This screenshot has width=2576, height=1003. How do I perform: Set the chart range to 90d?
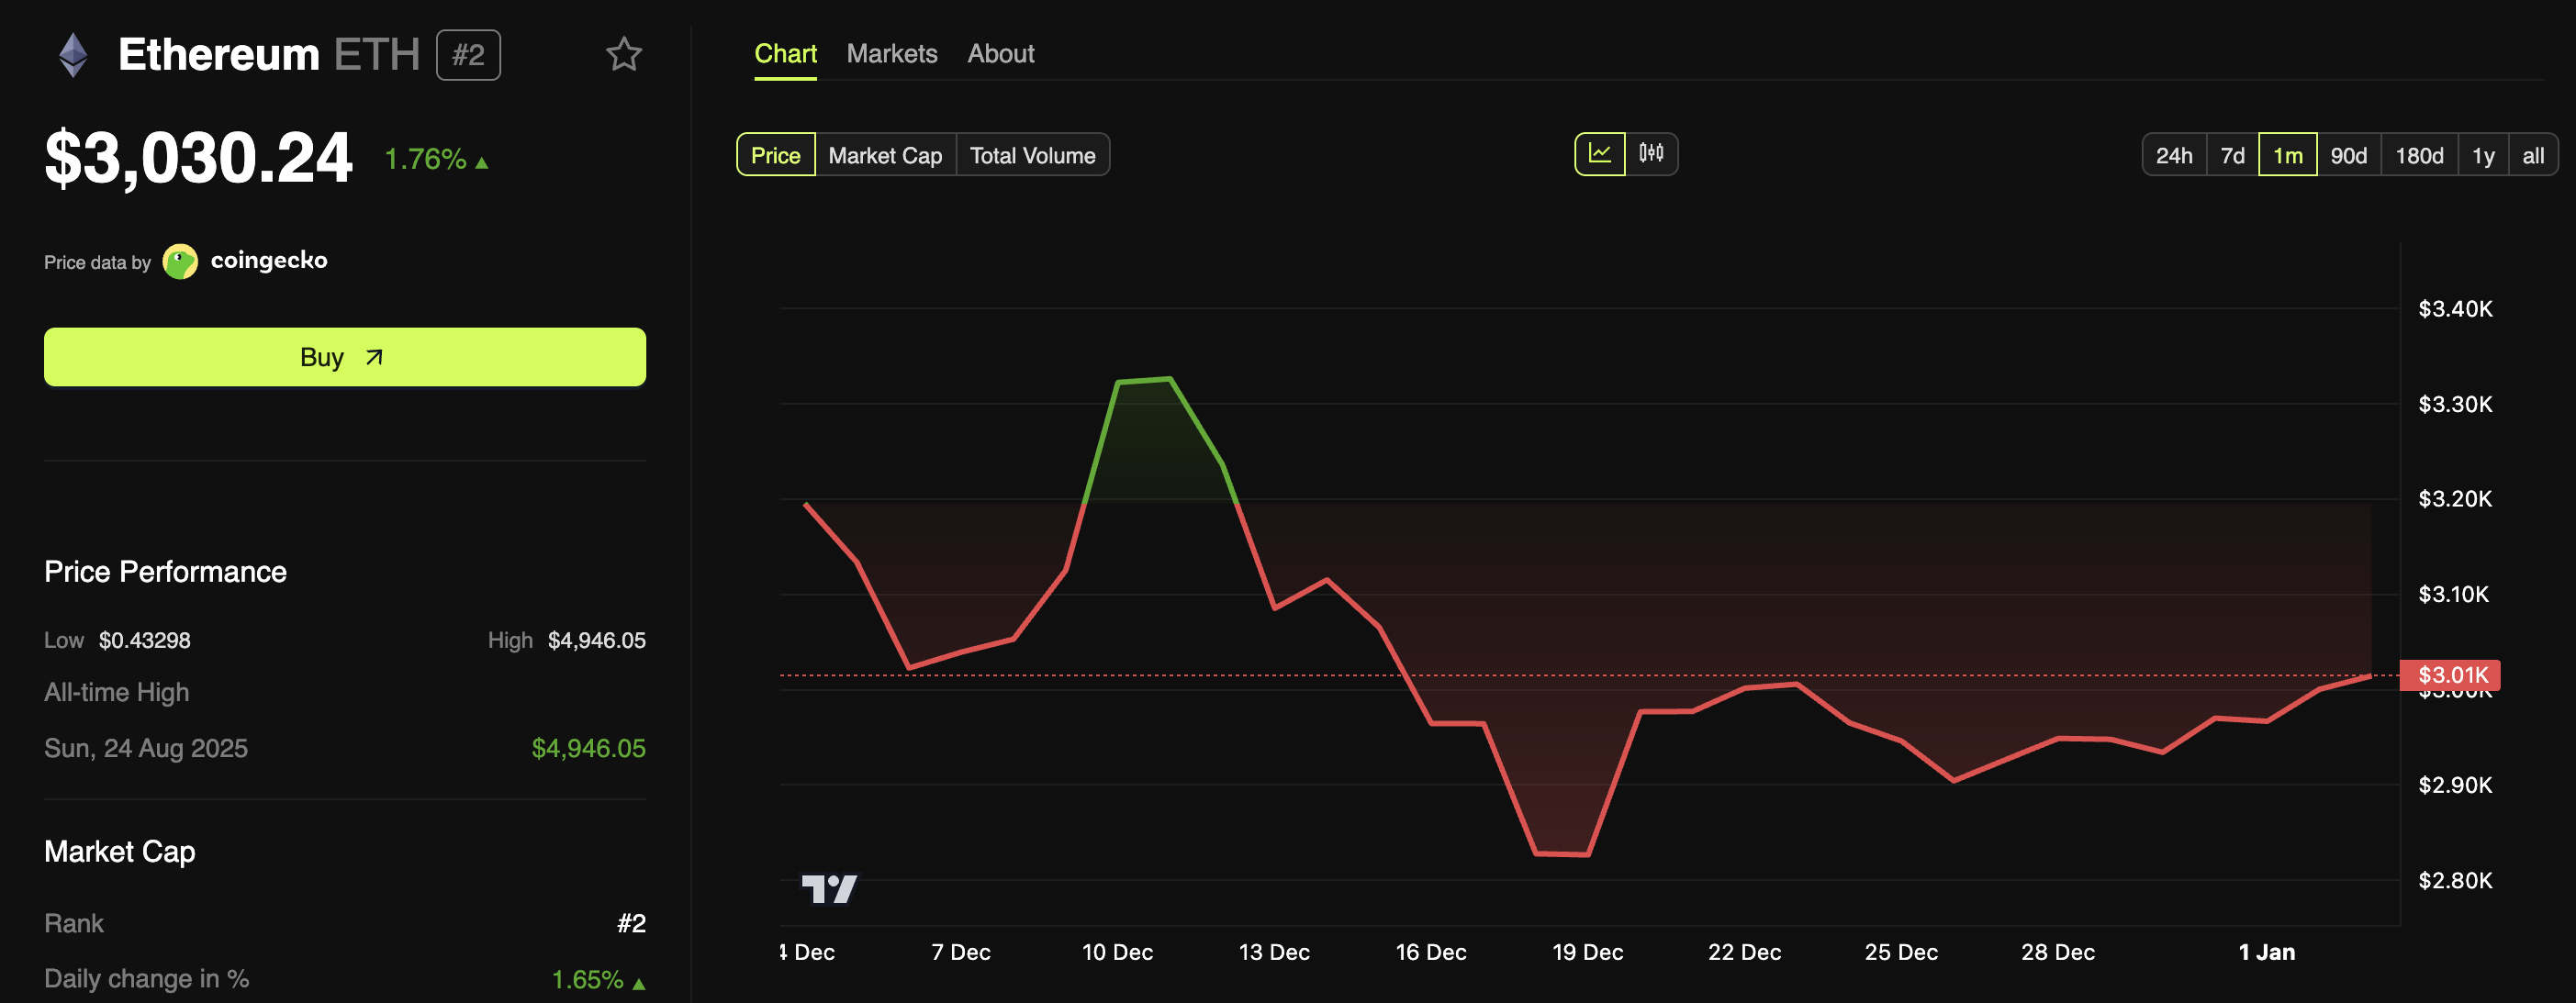2348,155
